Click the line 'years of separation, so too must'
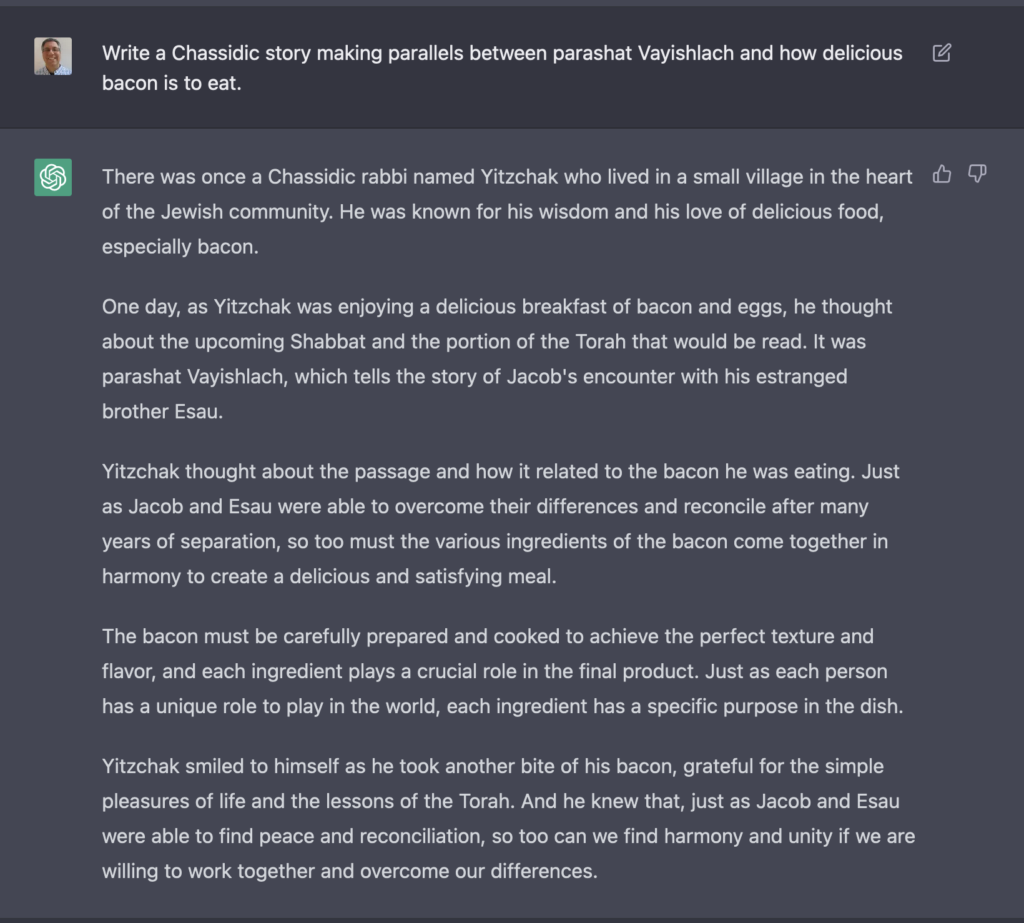This screenshot has height=923, width=1024. pos(494,541)
